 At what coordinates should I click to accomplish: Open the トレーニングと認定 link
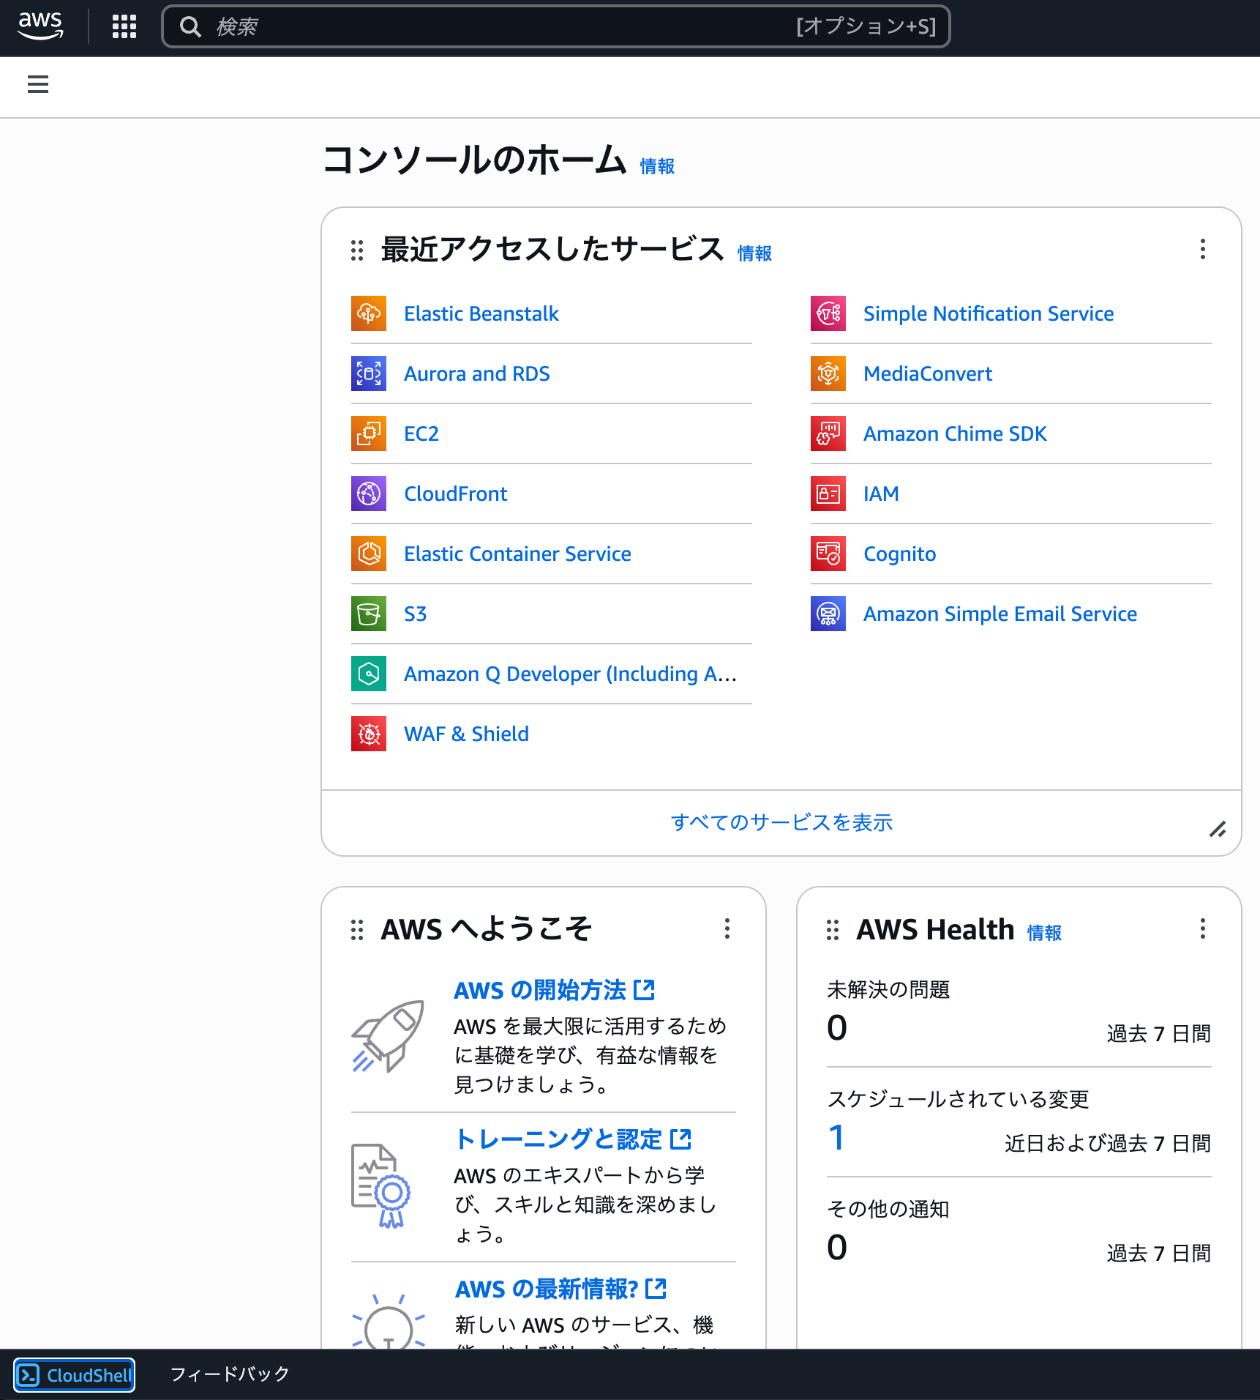click(573, 1140)
